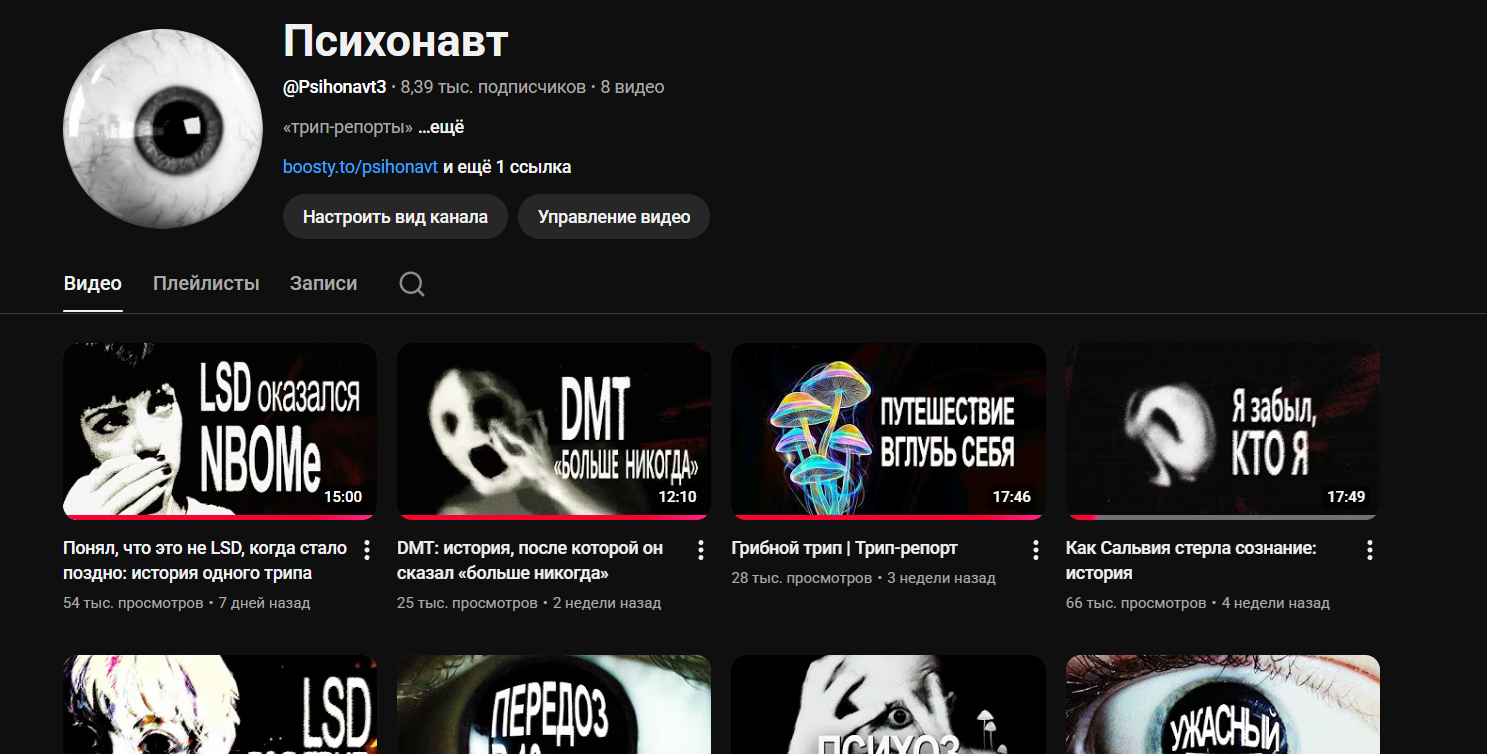The height and width of the screenshot is (754, 1487).
Task: Open the Ужасный eye thumbnail
Action: pyautogui.click(x=1223, y=704)
